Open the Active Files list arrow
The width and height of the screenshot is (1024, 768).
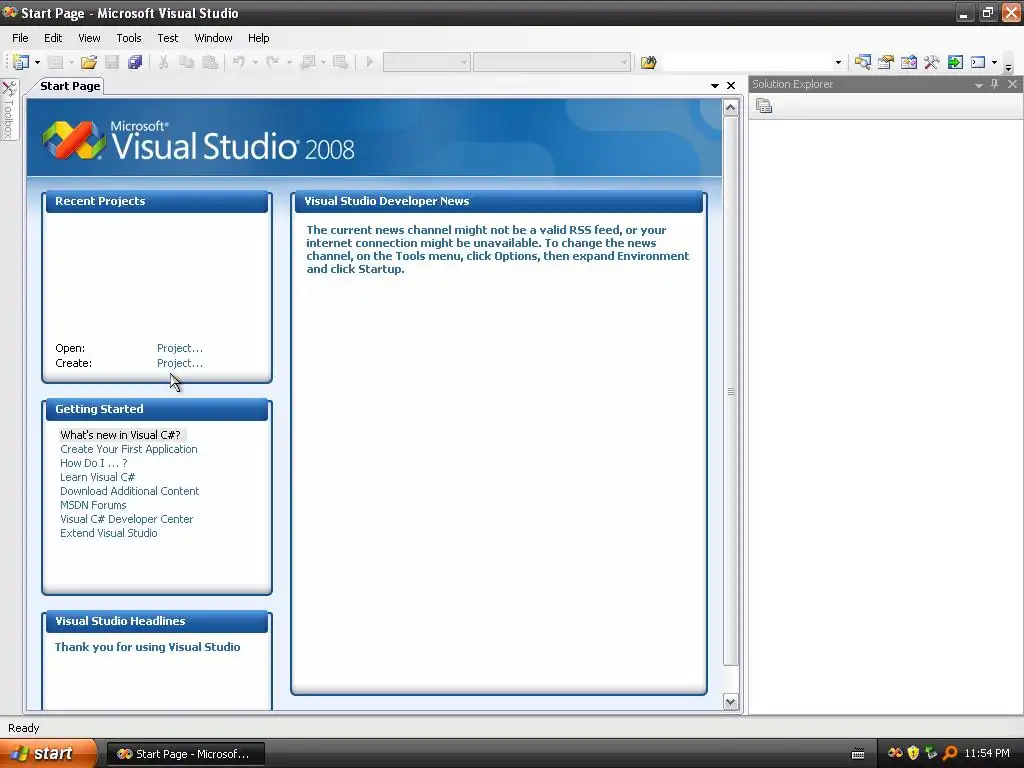click(x=714, y=86)
